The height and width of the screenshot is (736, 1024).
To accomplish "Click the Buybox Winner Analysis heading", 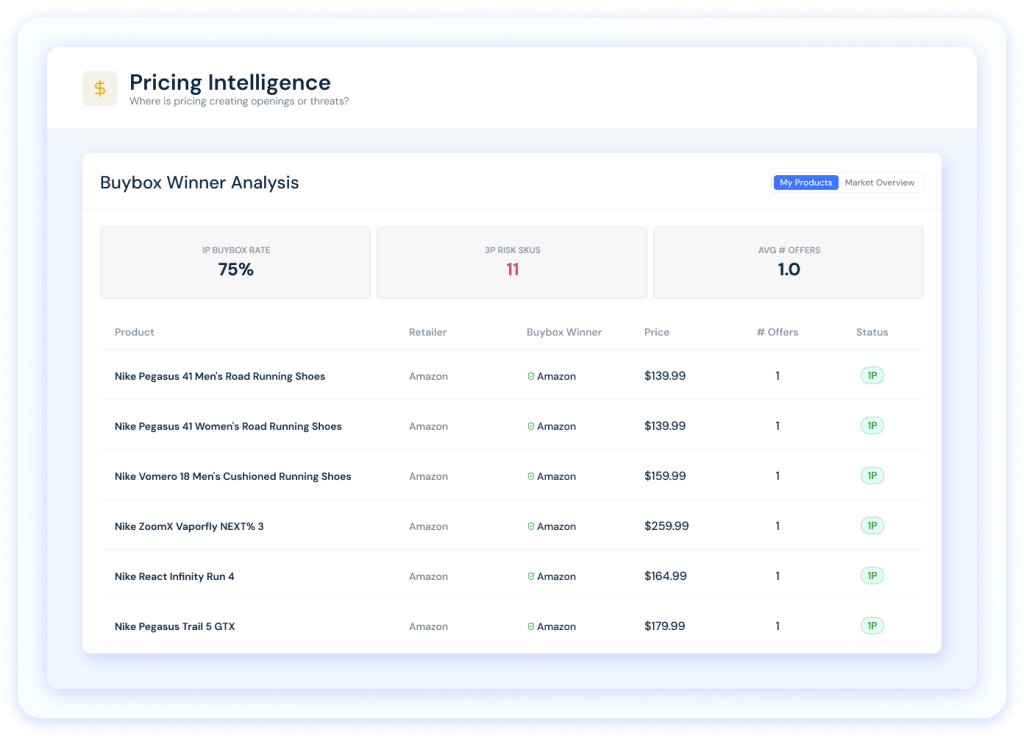I will 199,183.
